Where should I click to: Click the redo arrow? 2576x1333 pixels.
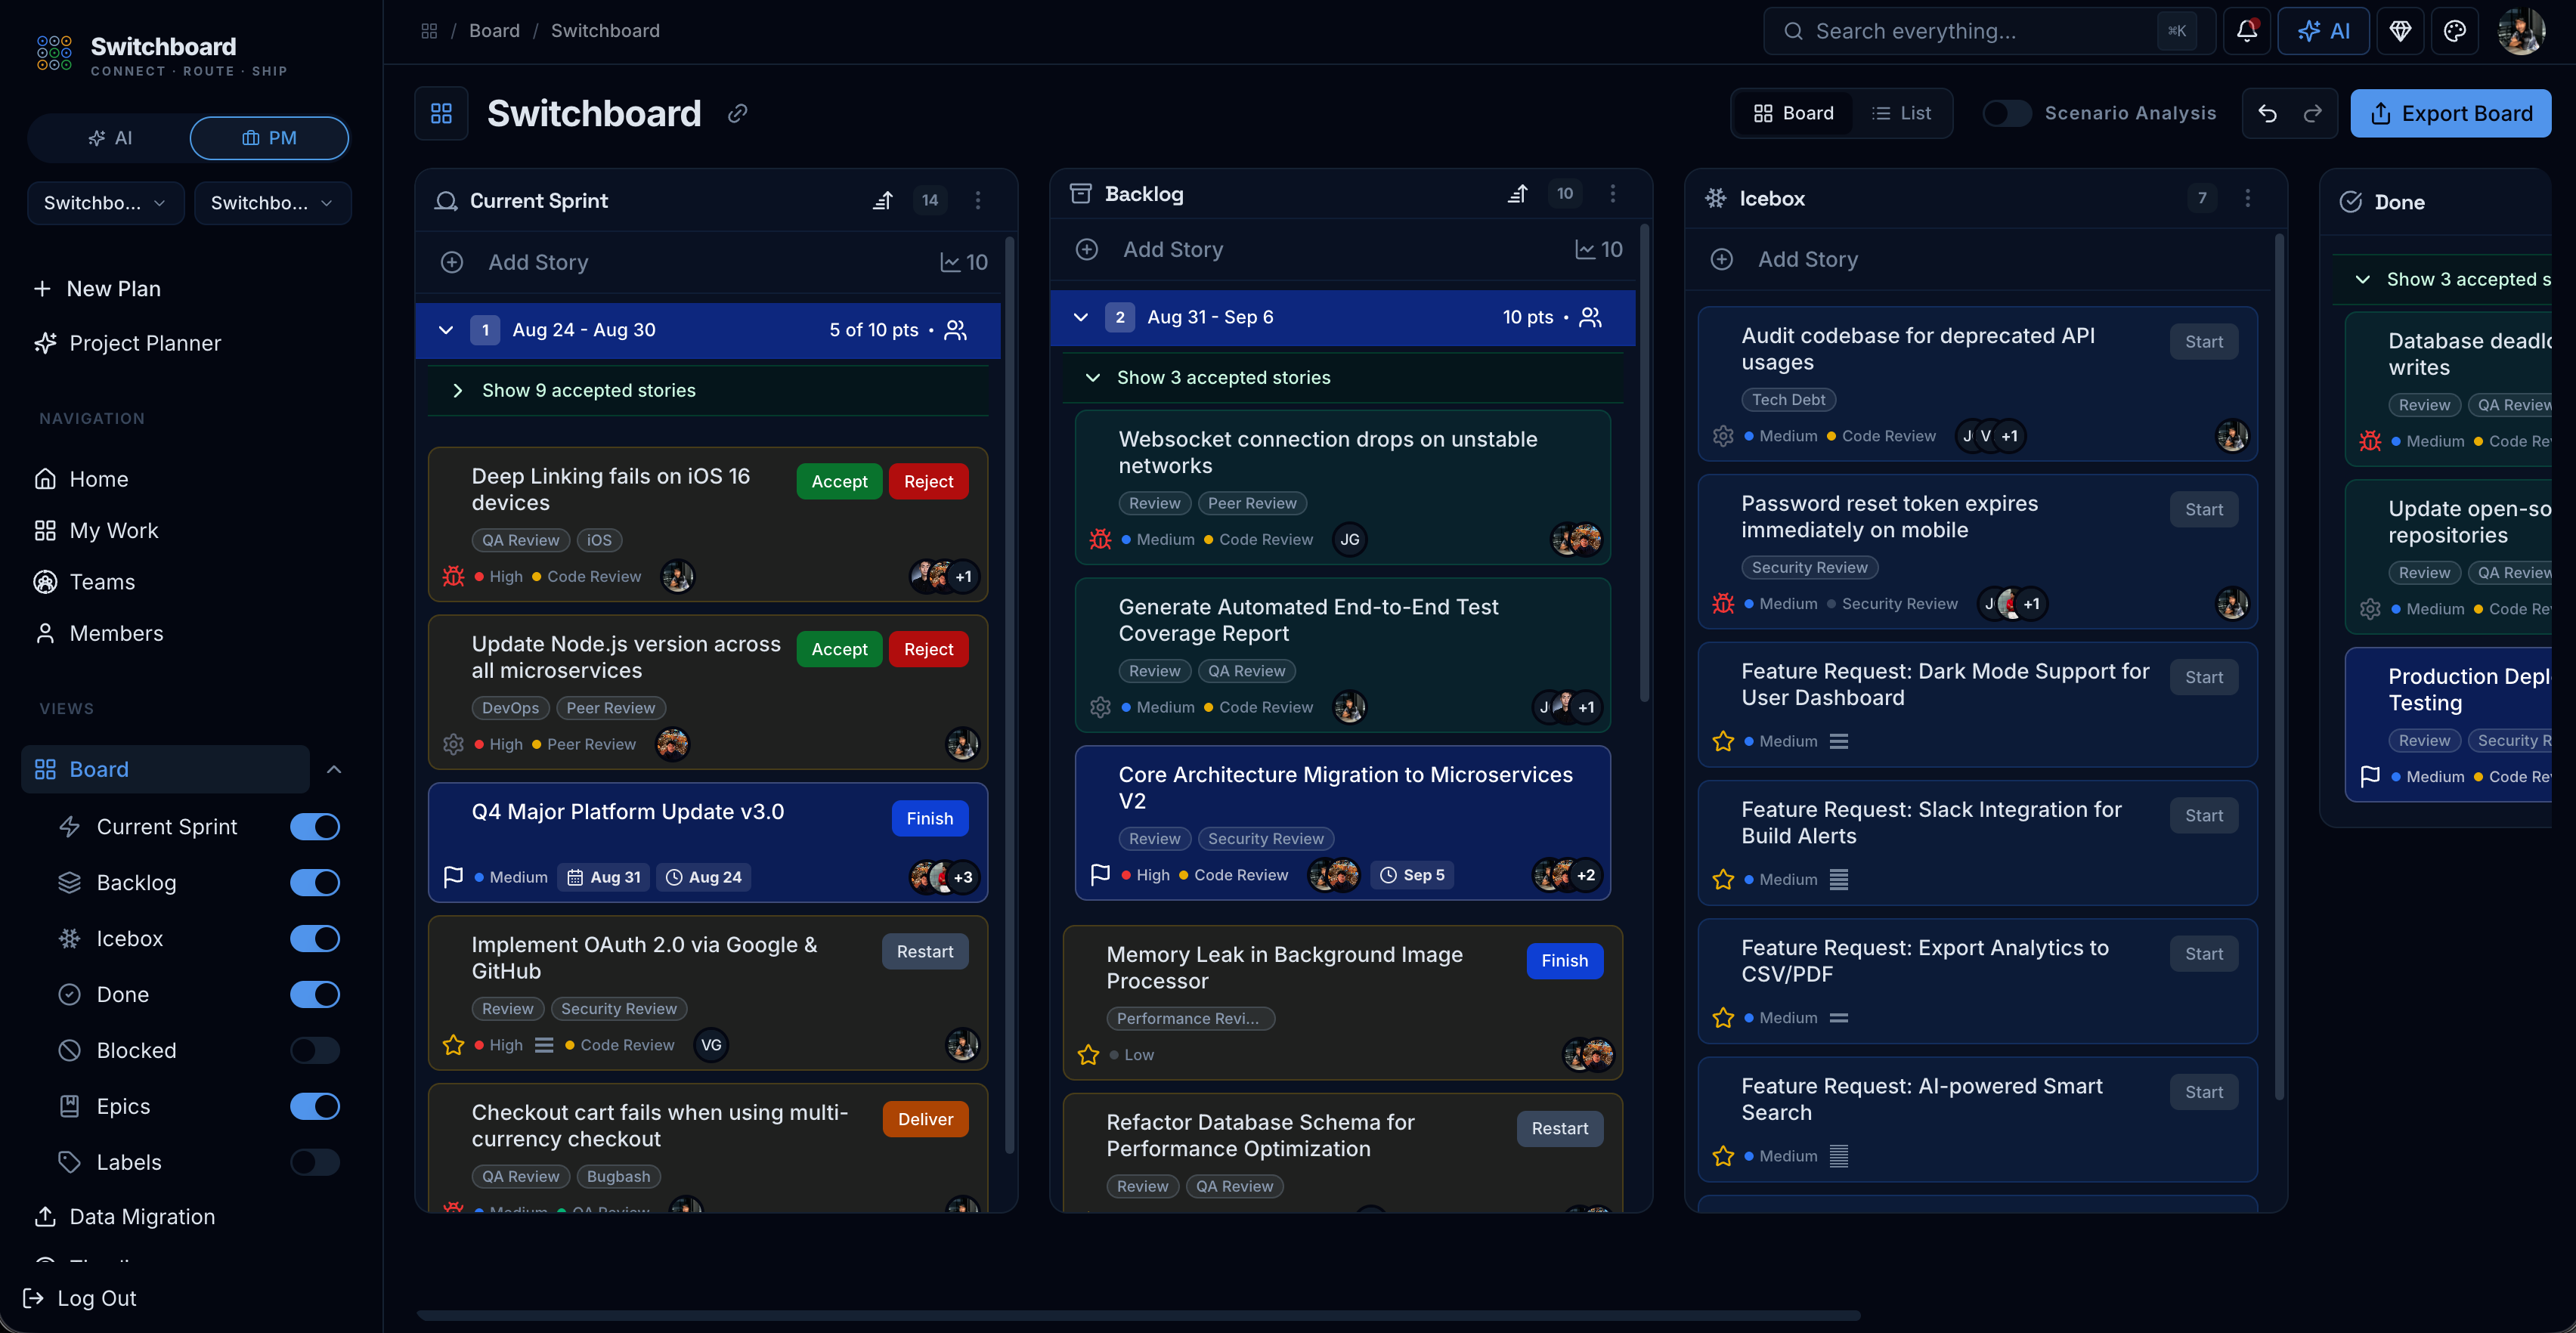pyautogui.click(x=2313, y=113)
